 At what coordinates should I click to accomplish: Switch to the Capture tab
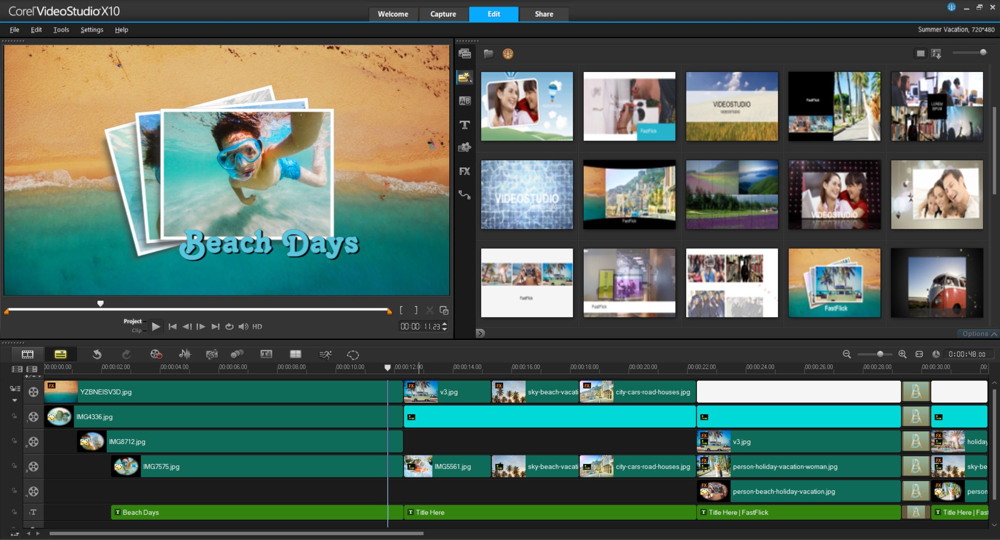[x=443, y=14]
